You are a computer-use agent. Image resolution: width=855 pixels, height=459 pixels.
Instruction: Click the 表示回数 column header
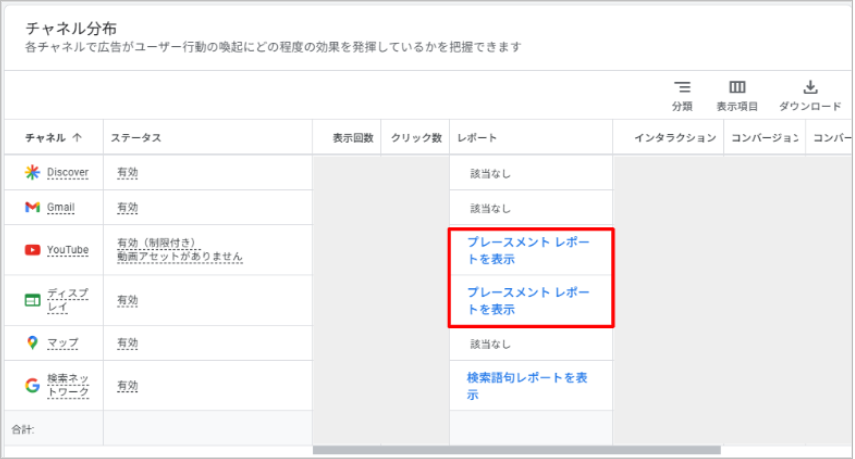[x=352, y=137]
